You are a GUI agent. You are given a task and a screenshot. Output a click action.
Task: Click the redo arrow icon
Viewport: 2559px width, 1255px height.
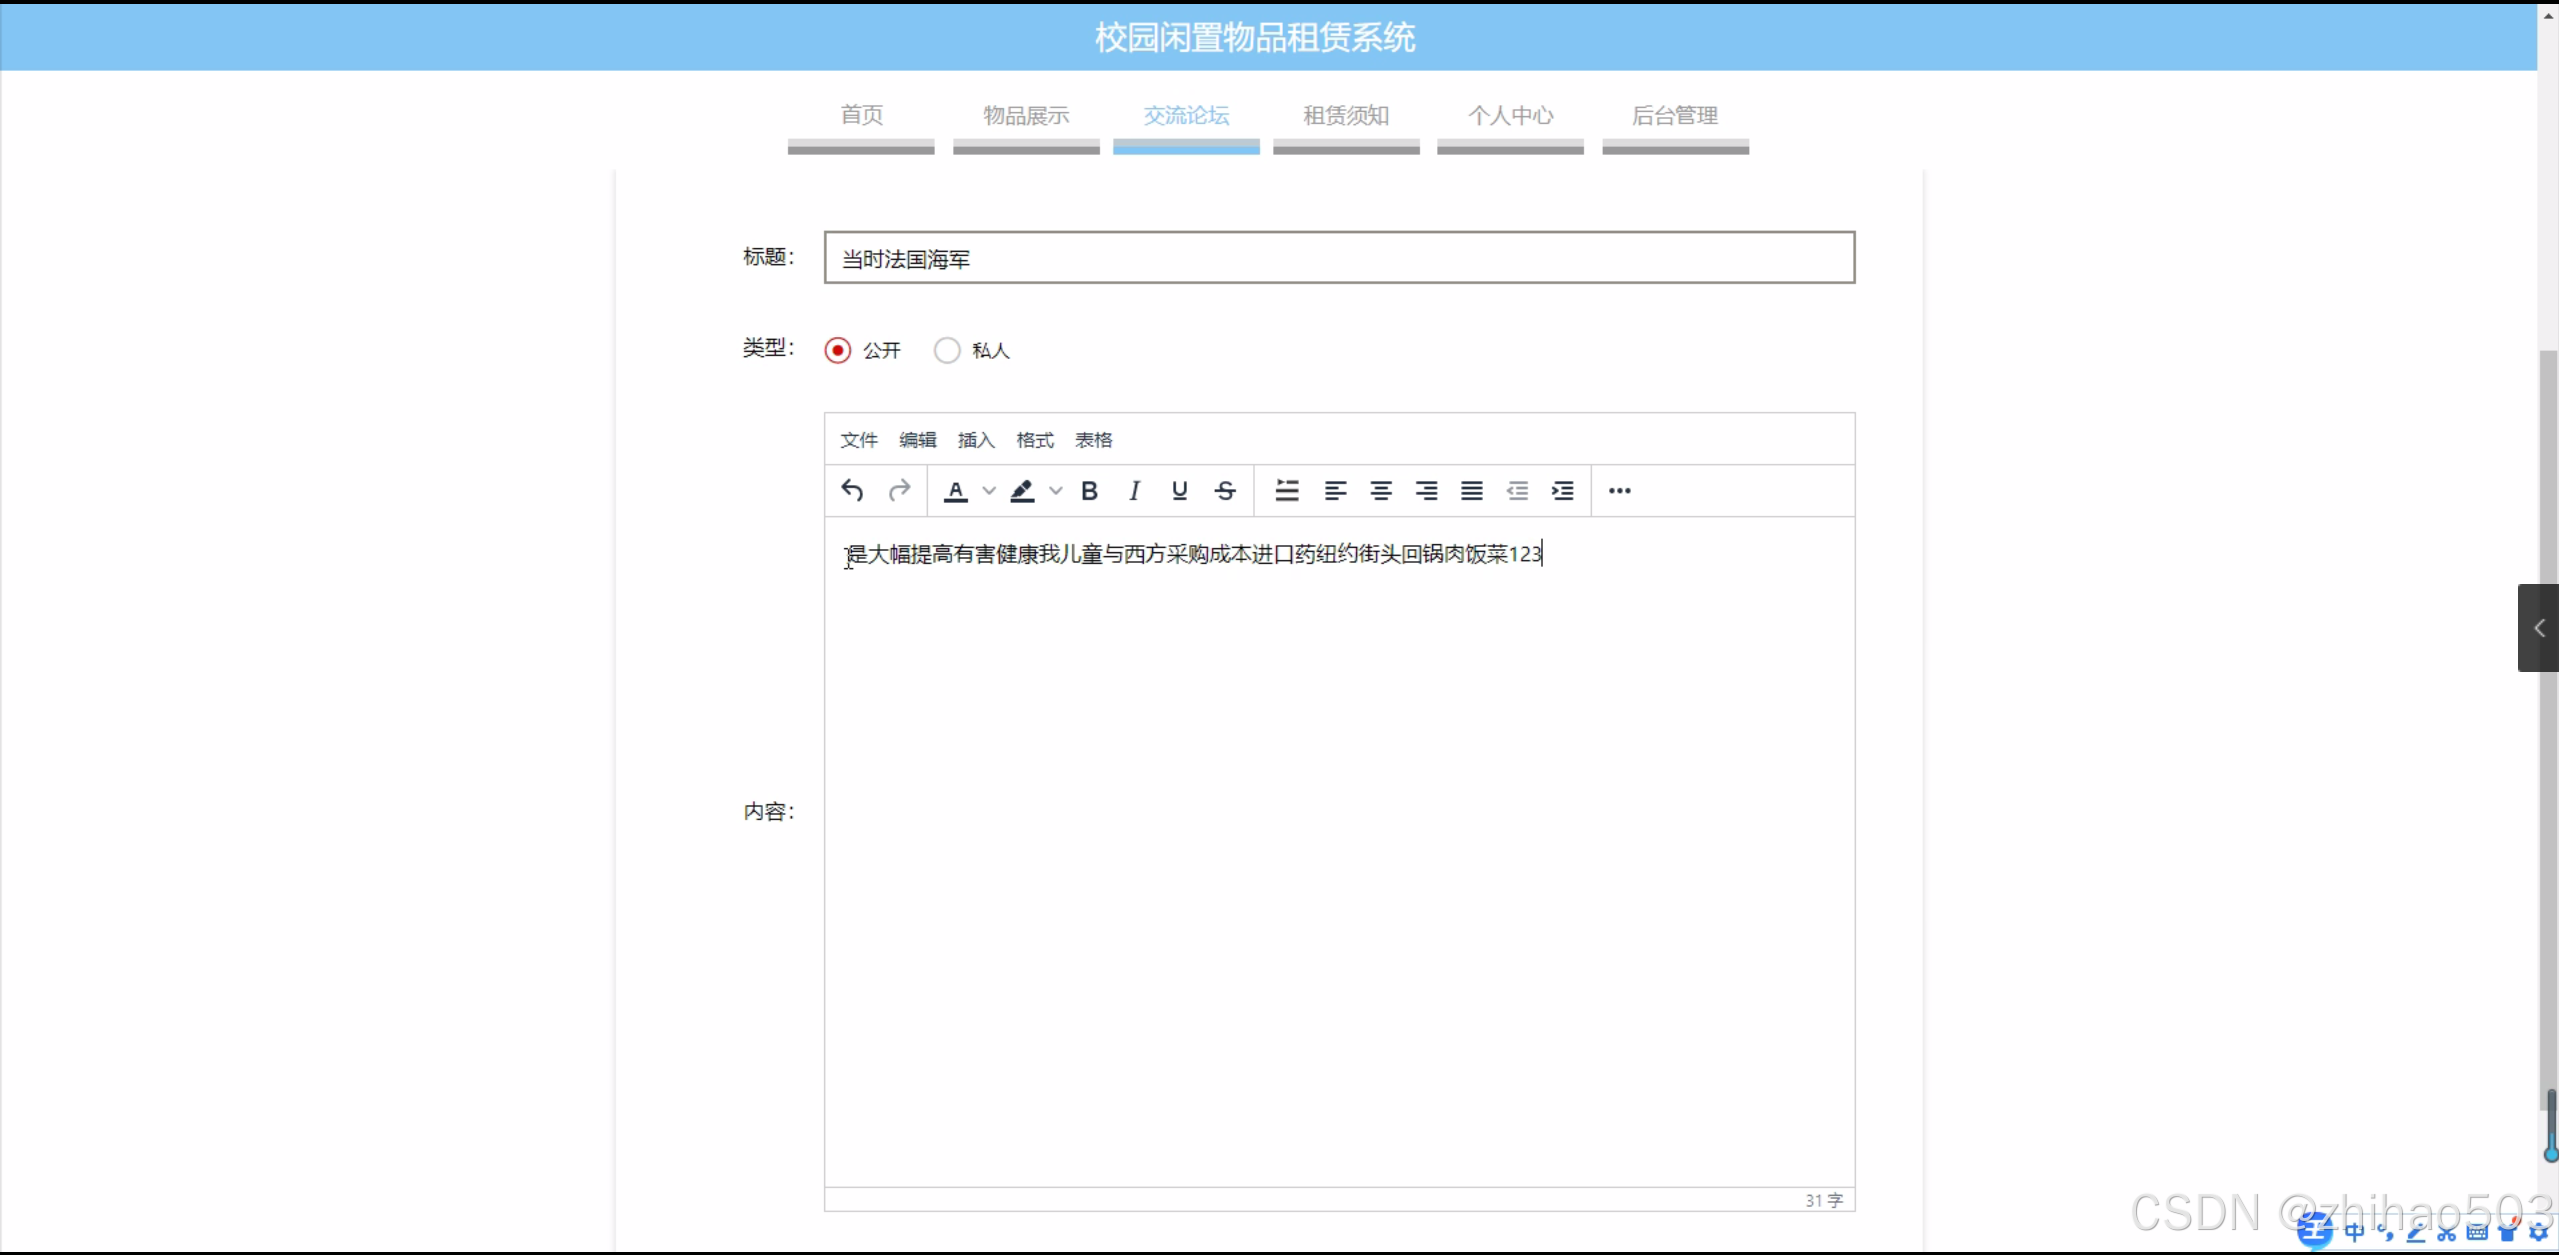click(x=899, y=490)
